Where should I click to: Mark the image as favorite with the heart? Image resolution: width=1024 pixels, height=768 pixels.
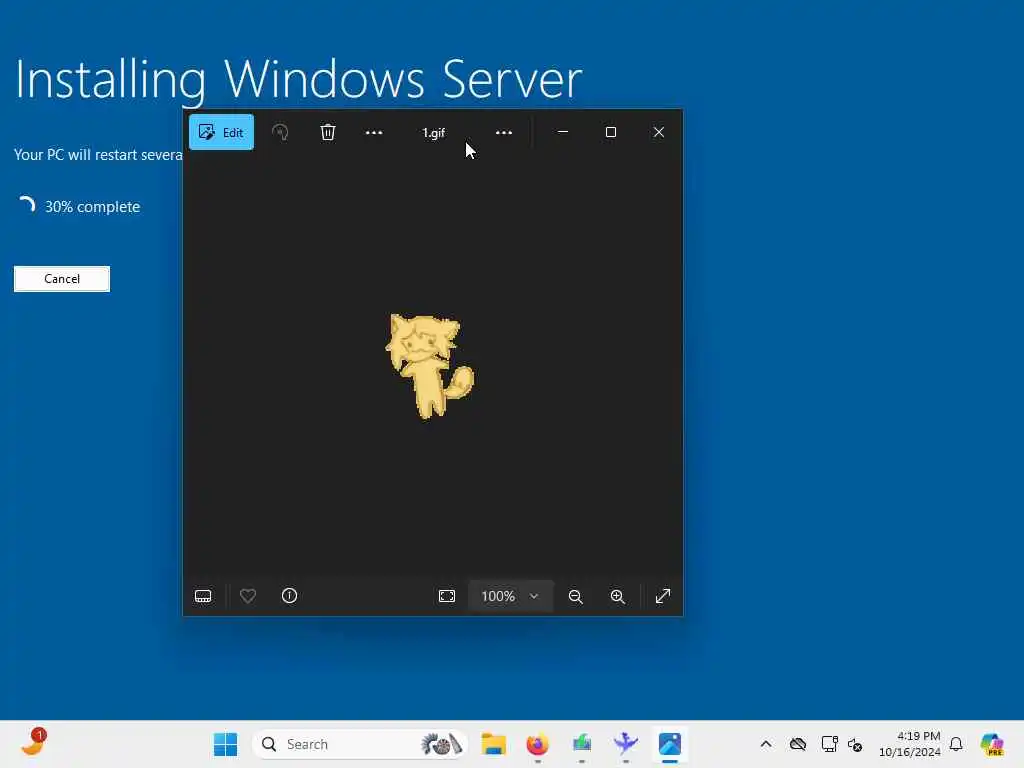[x=248, y=596]
